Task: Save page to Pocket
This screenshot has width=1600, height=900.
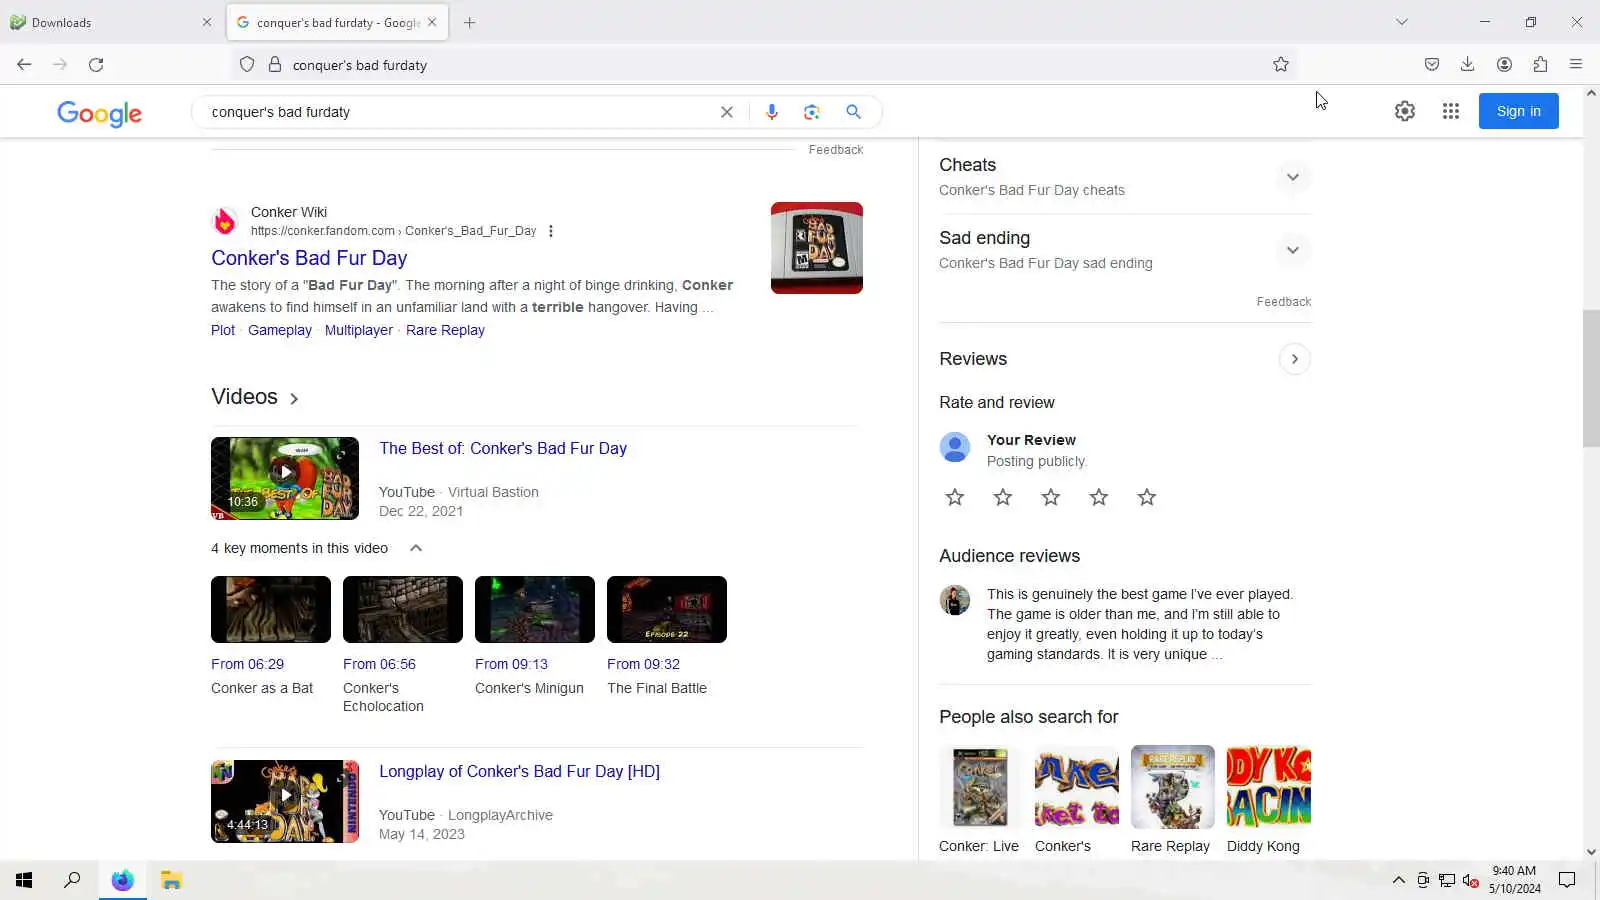Action: [1432, 65]
